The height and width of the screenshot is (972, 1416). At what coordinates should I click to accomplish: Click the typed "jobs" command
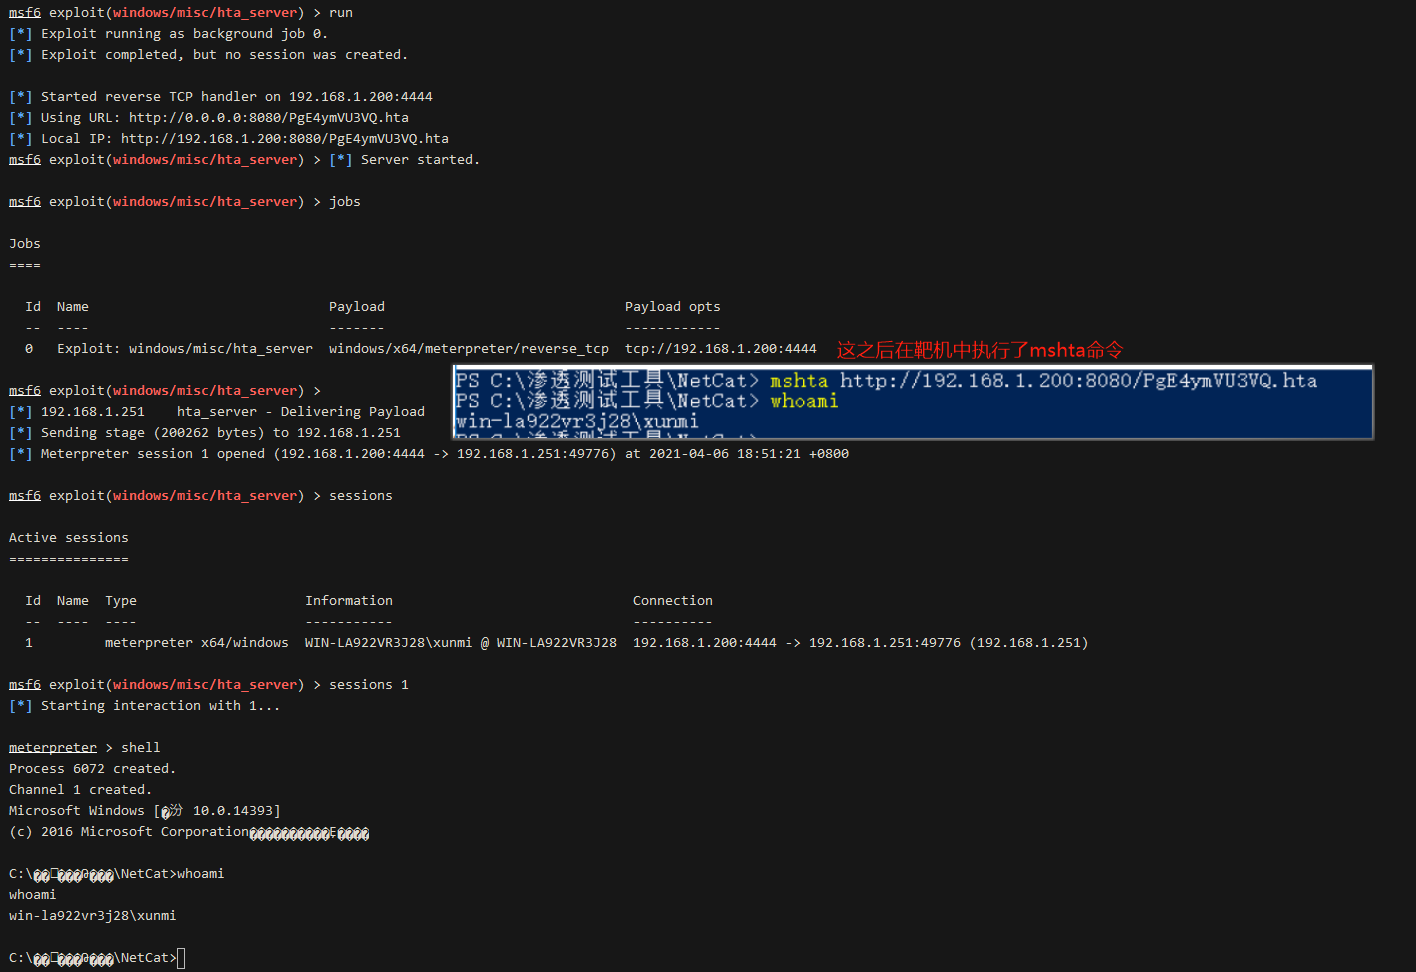tap(345, 202)
